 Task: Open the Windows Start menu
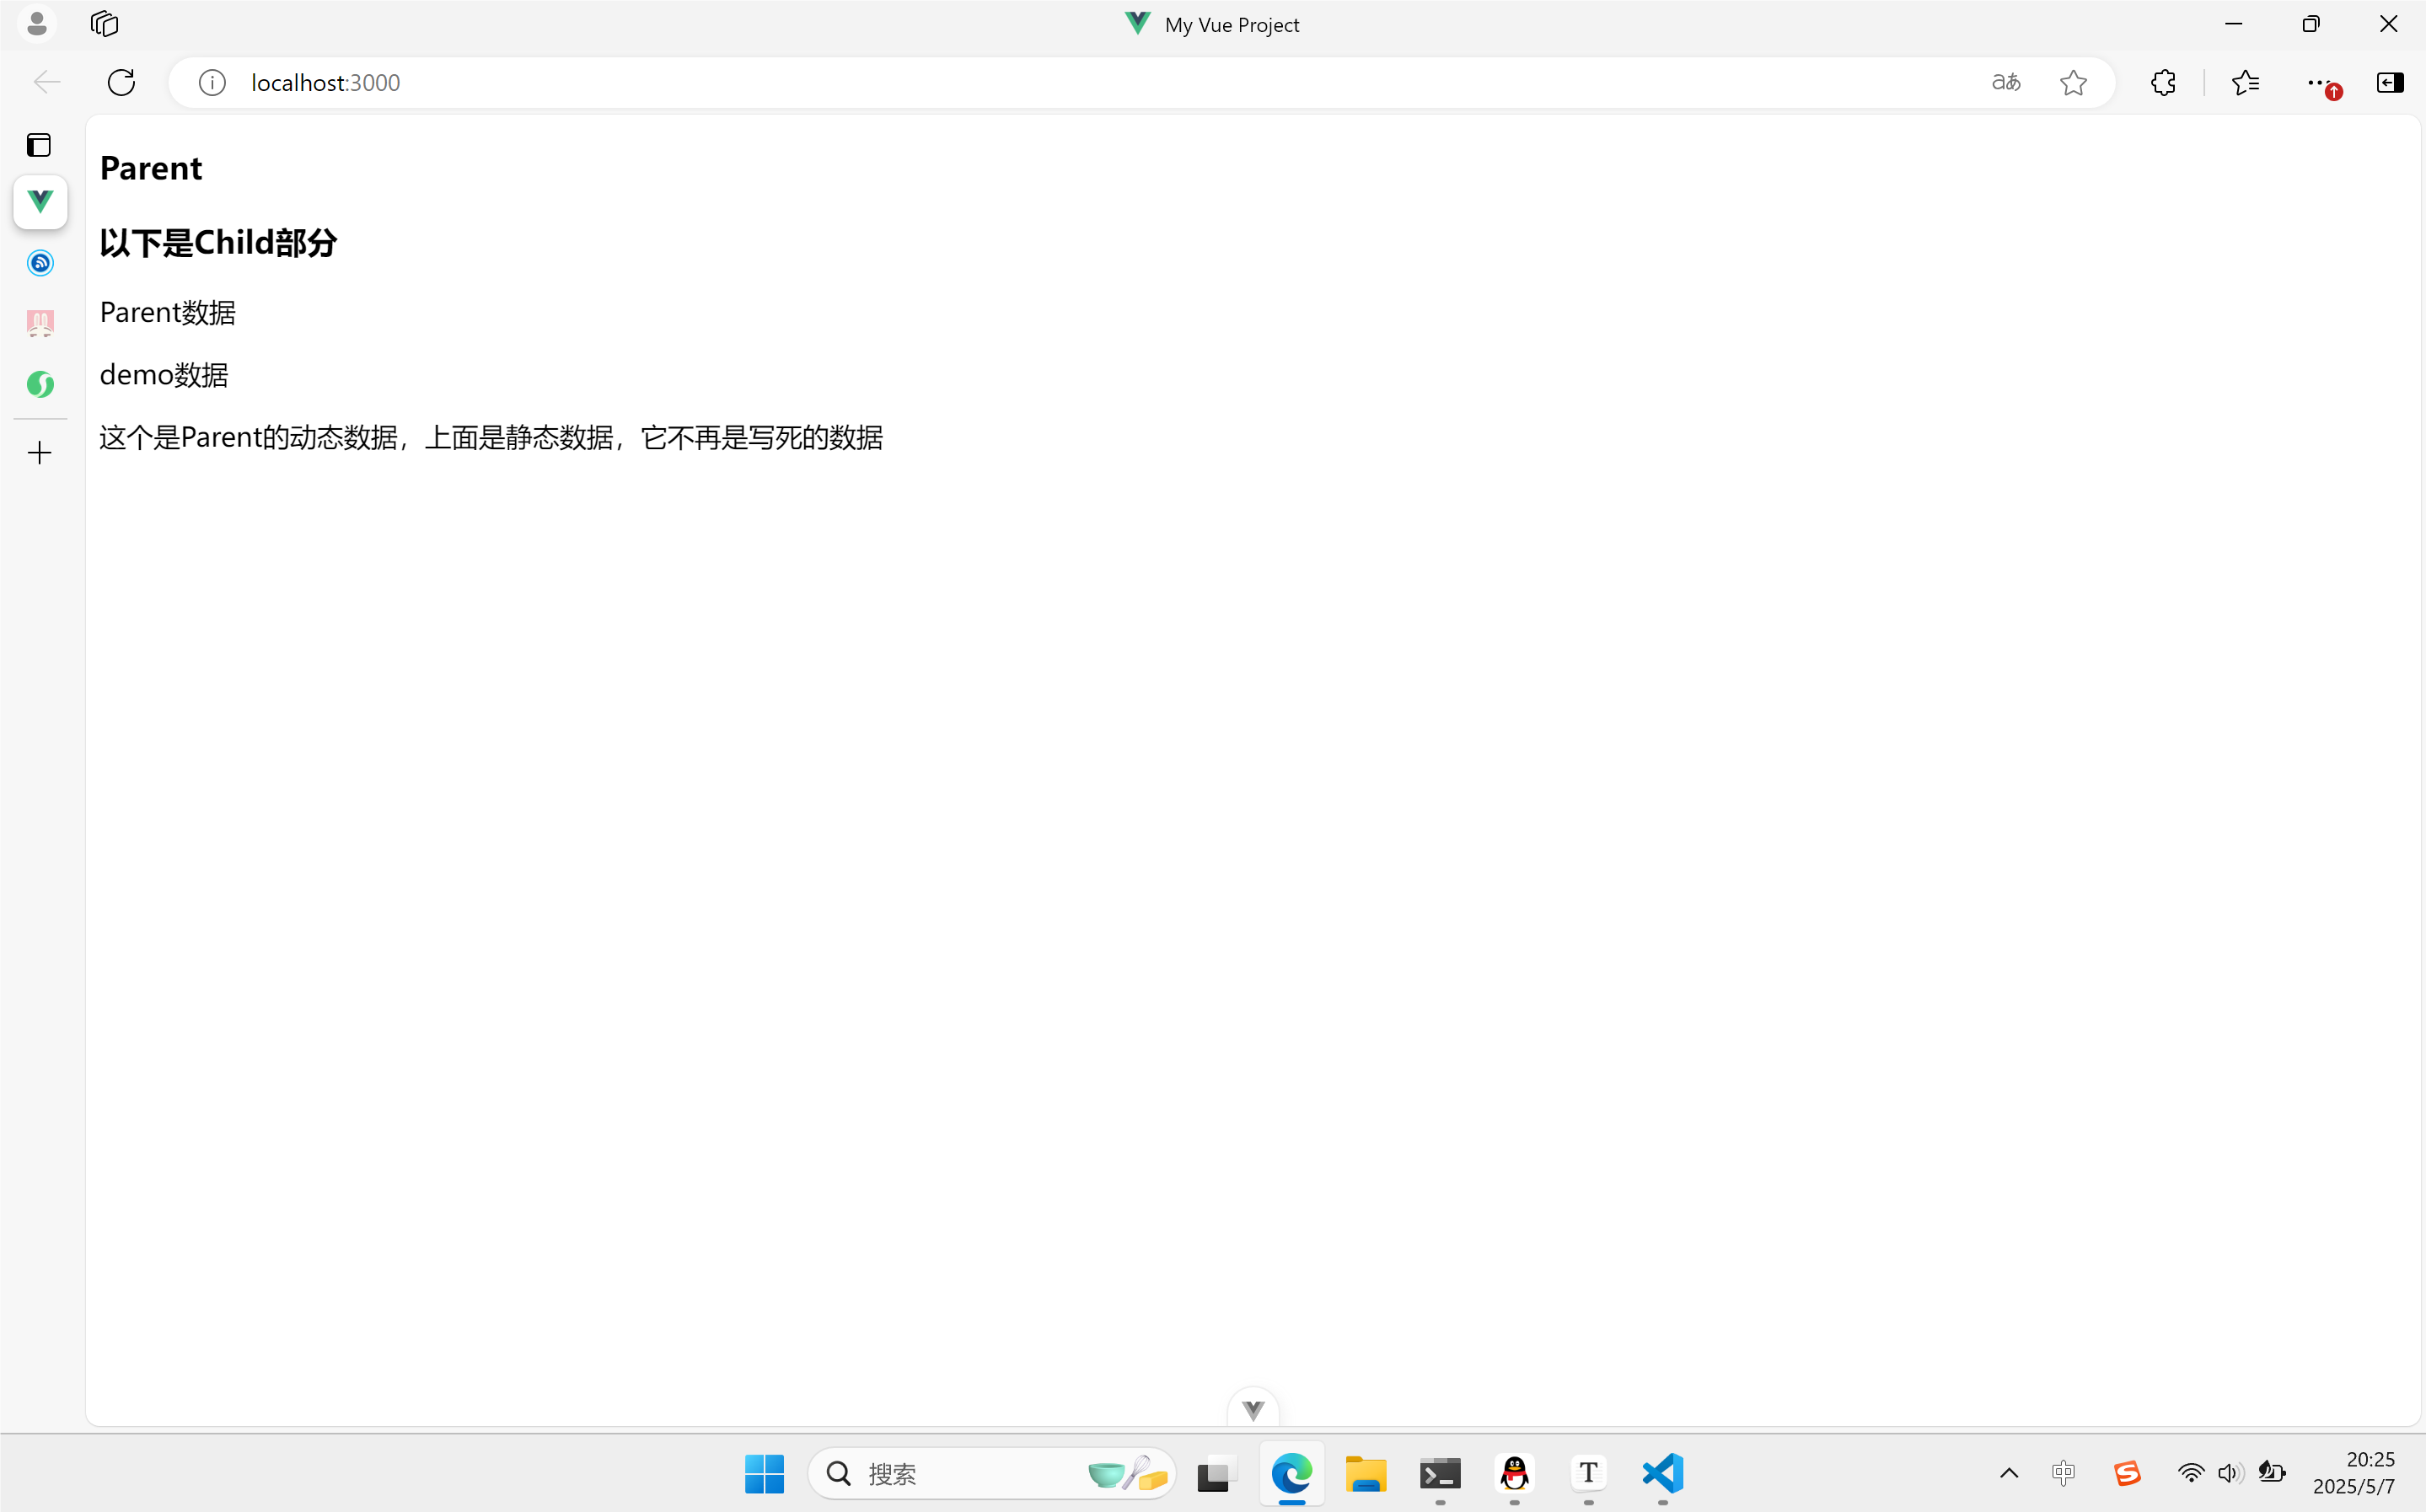pos(764,1473)
